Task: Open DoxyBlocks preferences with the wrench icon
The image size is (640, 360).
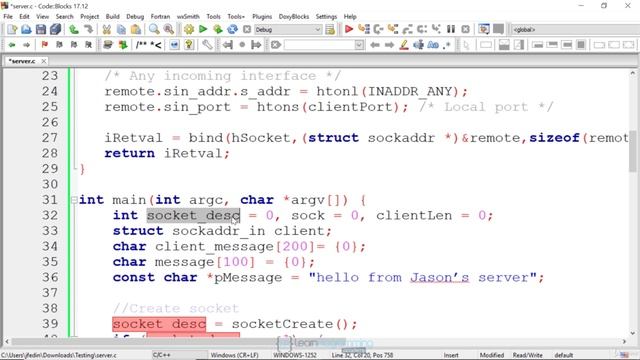Action: (207, 45)
